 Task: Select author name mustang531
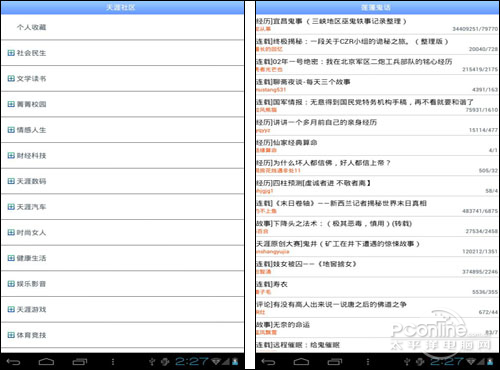[271, 90]
